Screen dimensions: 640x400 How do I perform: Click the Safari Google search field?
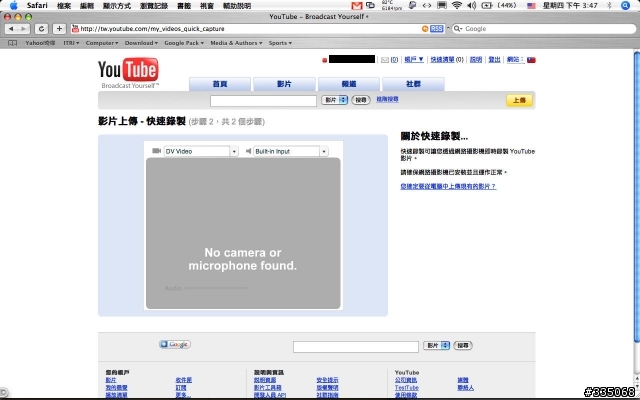coord(544,29)
